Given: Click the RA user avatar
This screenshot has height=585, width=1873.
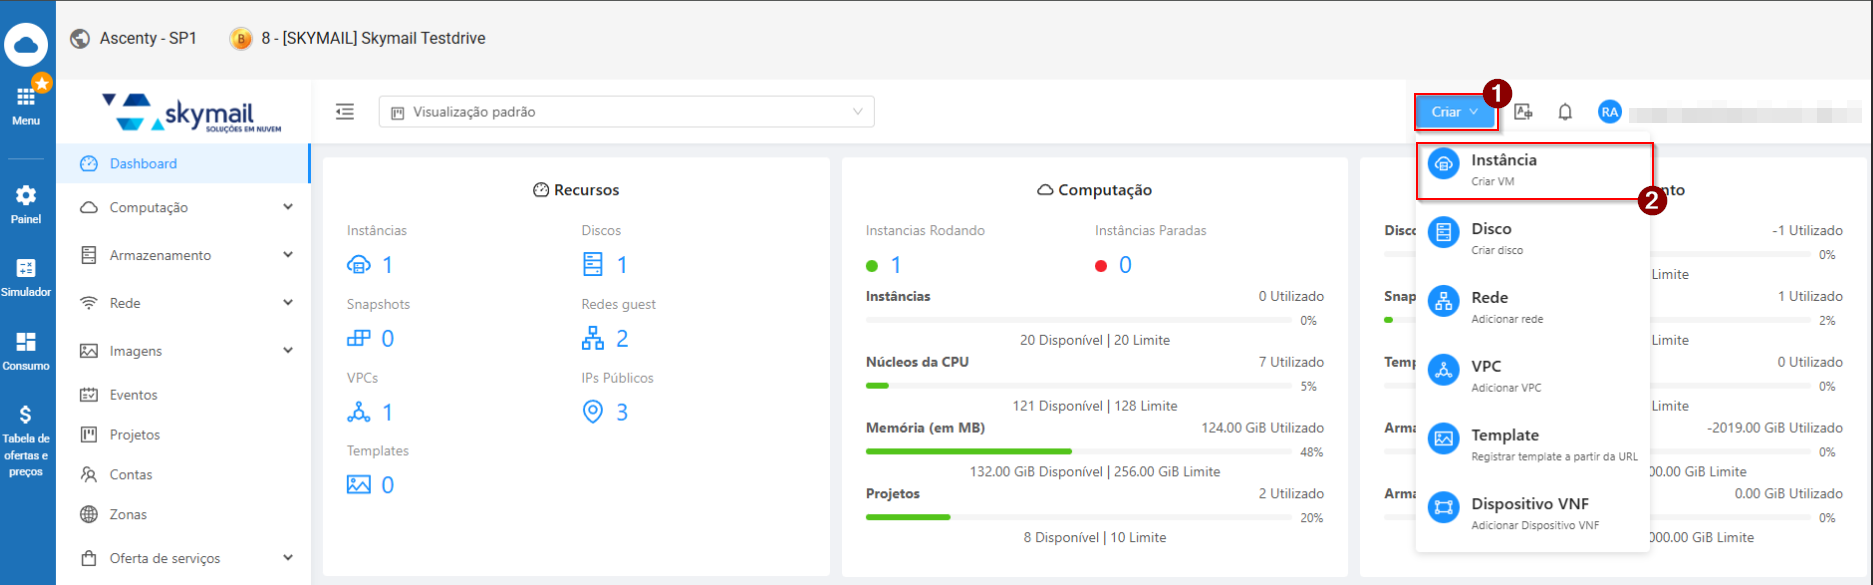Looking at the screenshot, I should [1609, 112].
